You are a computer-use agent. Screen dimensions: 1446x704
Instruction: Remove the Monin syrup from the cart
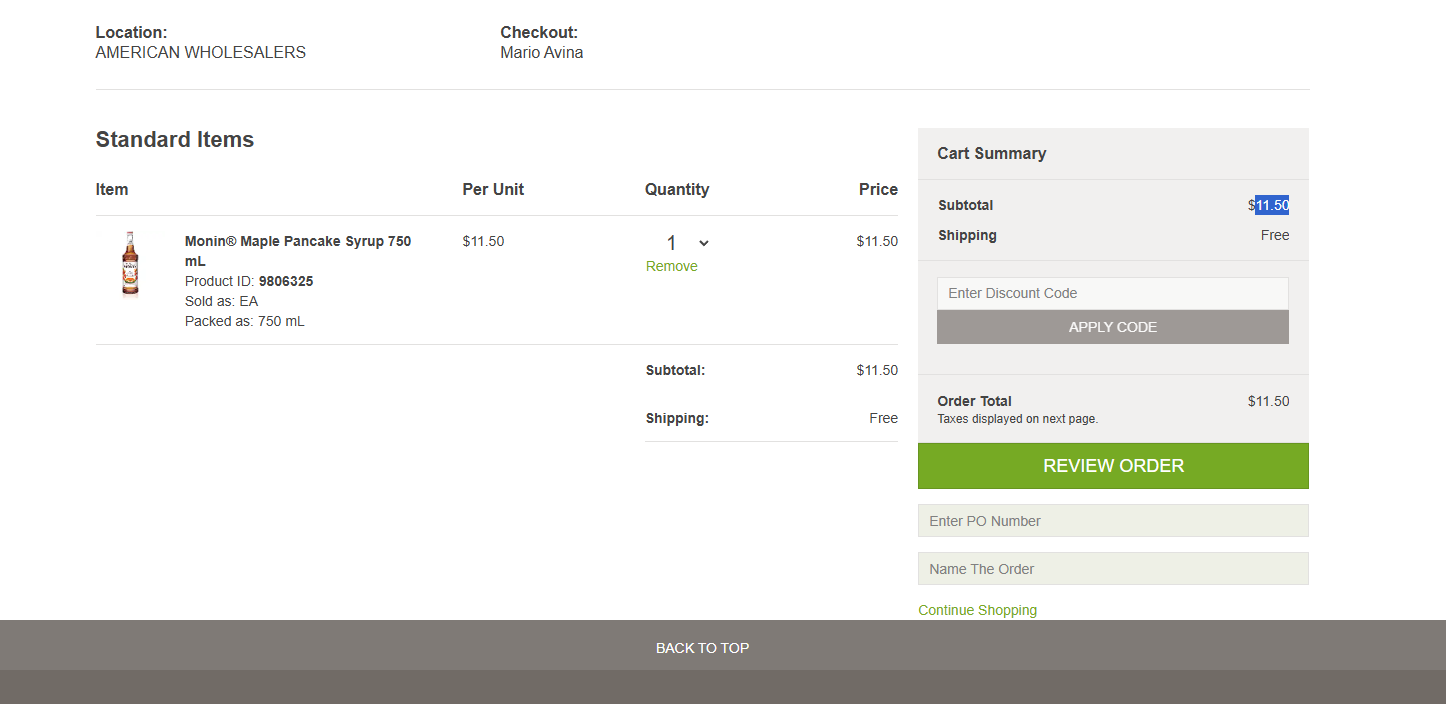pos(671,266)
